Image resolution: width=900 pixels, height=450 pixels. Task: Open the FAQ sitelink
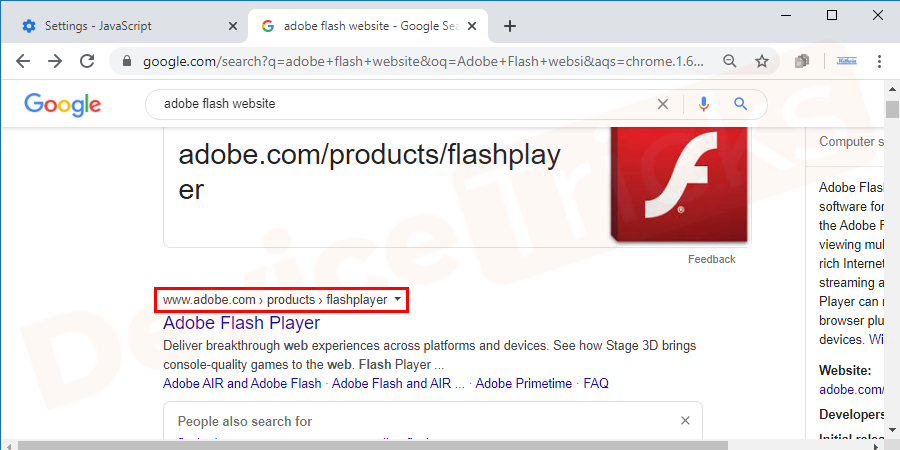point(596,383)
